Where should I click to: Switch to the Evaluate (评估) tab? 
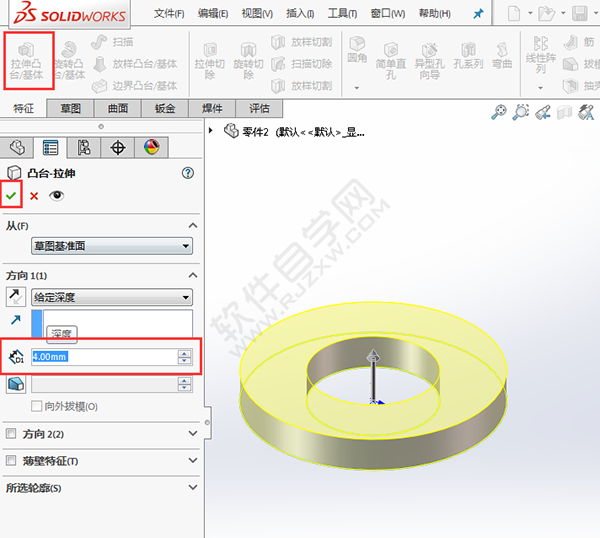pyautogui.click(x=259, y=109)
